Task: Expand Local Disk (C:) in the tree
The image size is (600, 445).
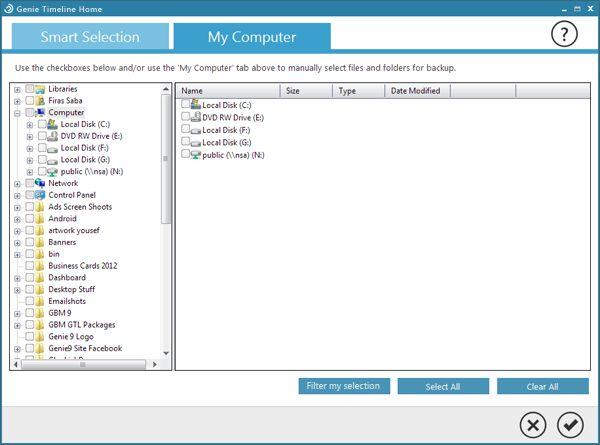Action: click(x=30, y=125)
